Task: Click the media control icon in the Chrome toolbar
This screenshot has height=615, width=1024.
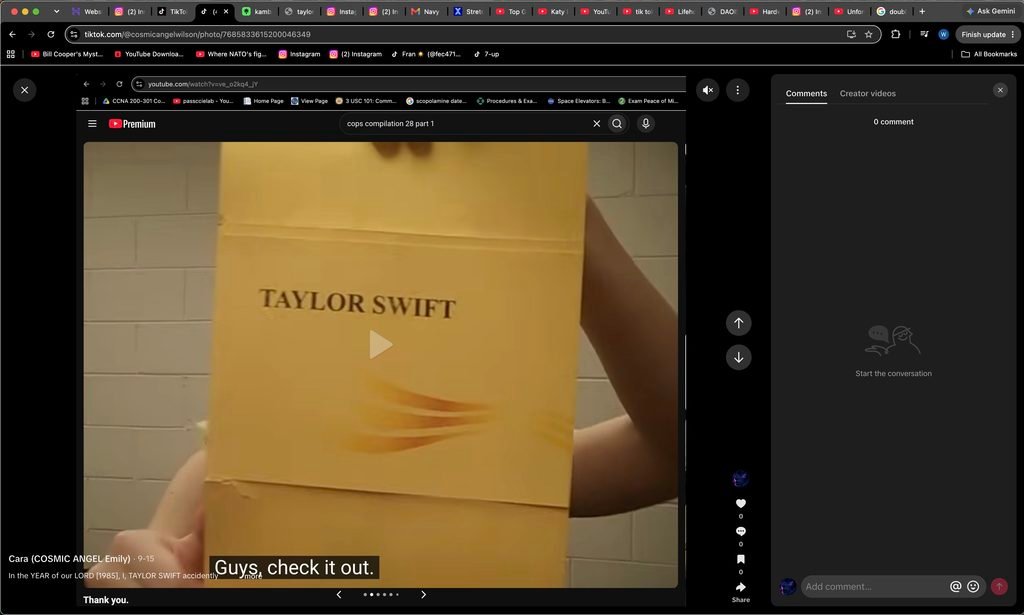Action: coord(924,34)
